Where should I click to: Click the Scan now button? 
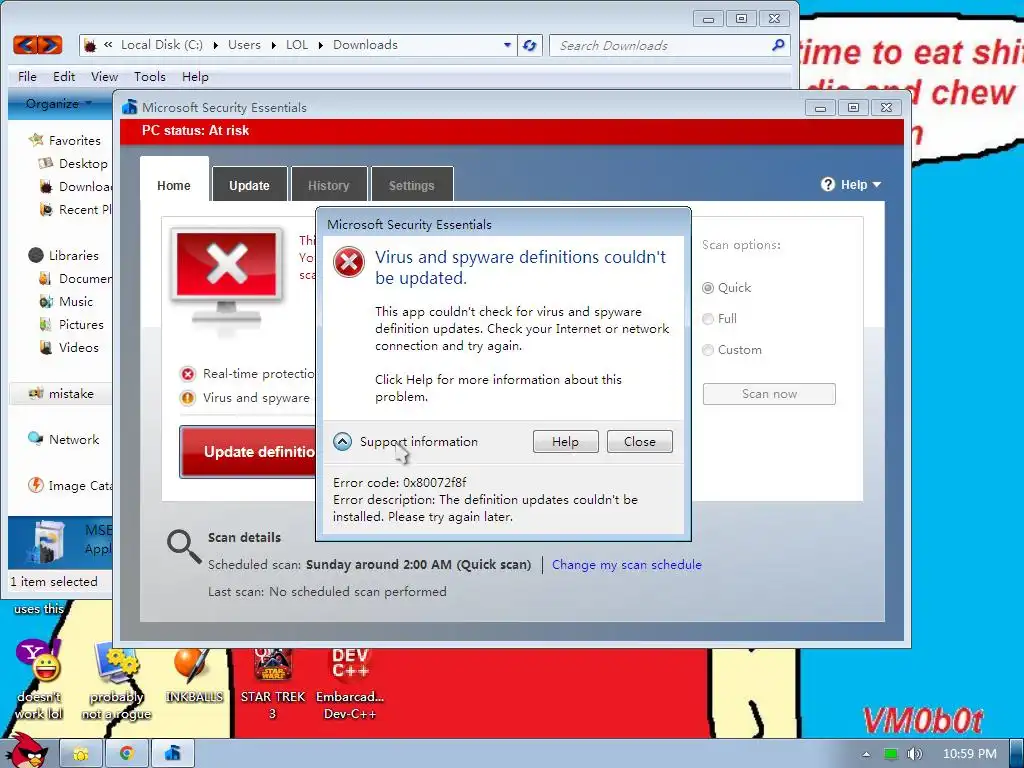tap(769, 394)
